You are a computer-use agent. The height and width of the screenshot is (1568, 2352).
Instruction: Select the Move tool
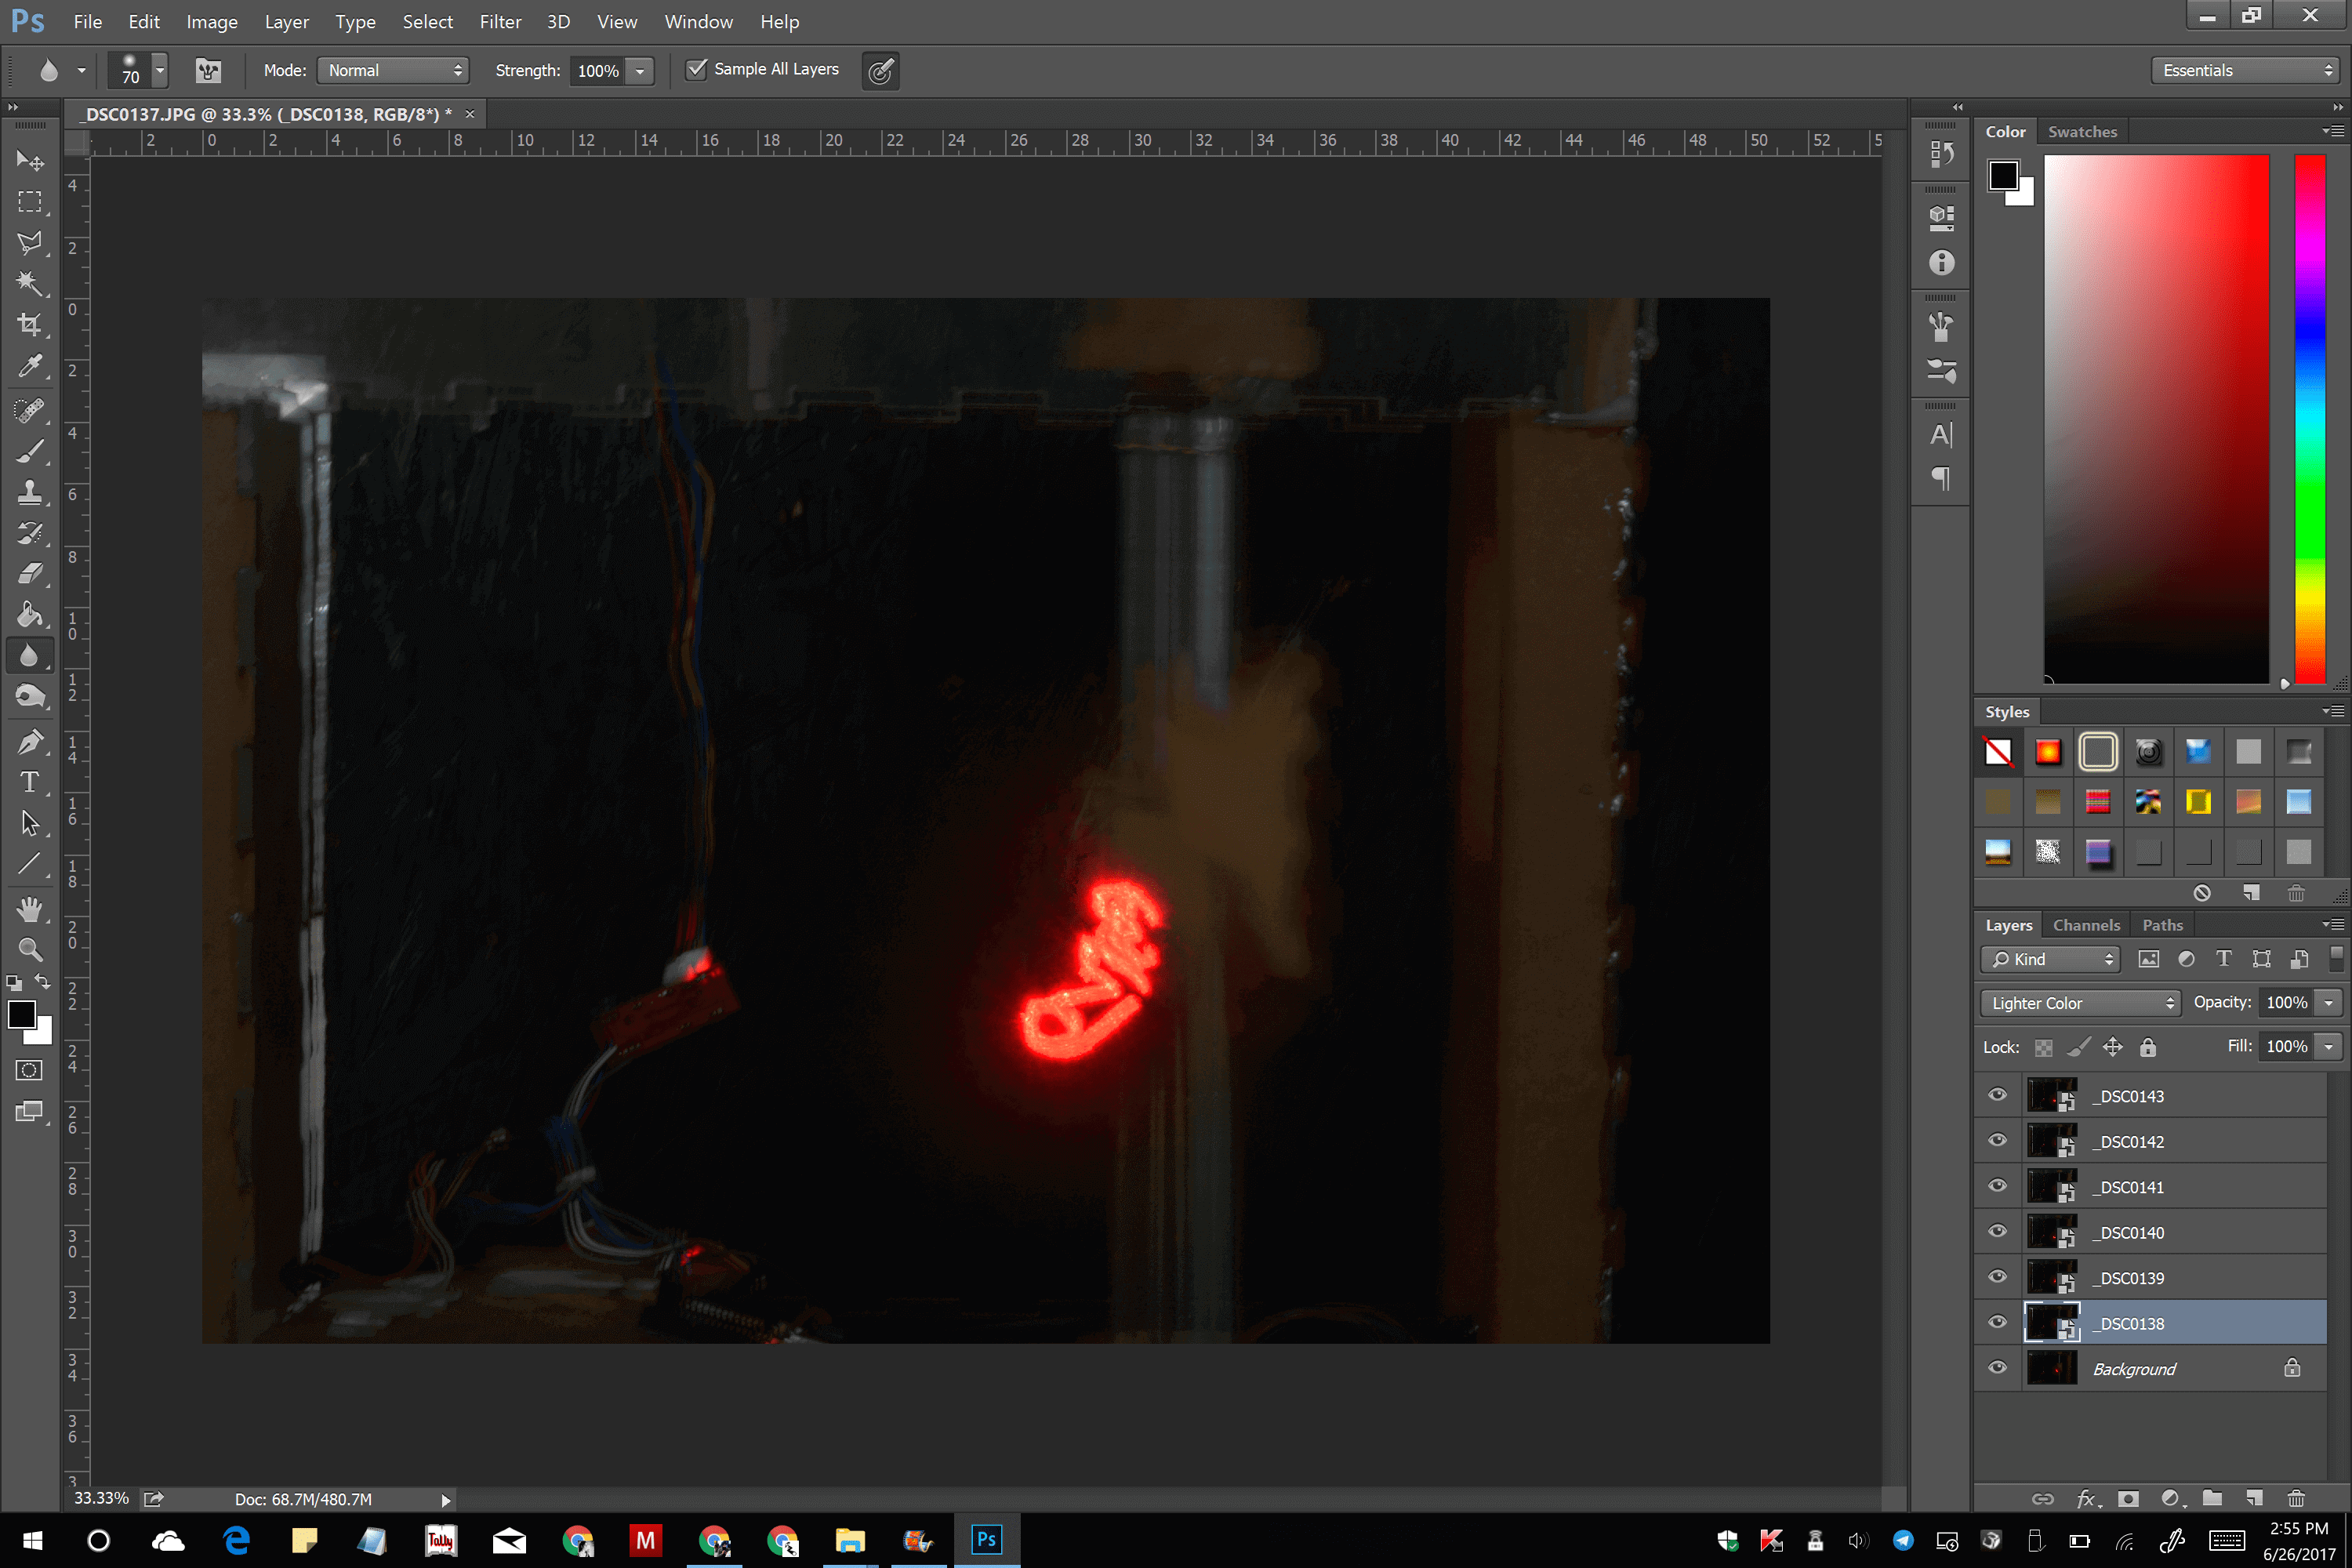coord(30,160)
